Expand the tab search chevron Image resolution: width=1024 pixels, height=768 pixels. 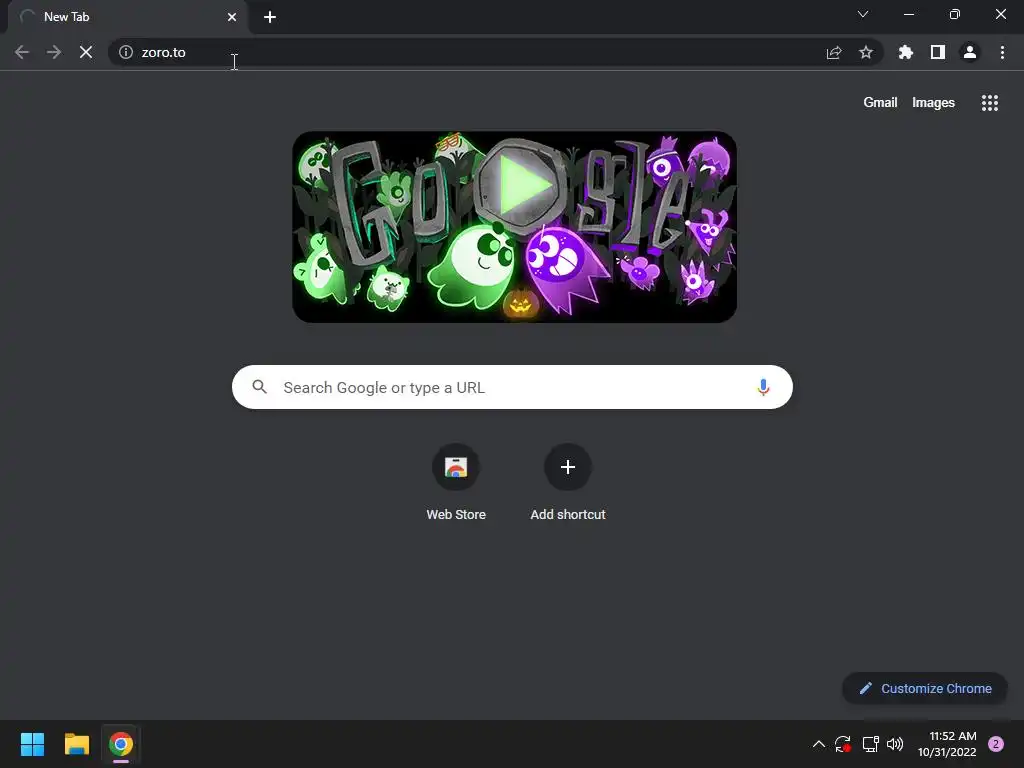(863, 14)
